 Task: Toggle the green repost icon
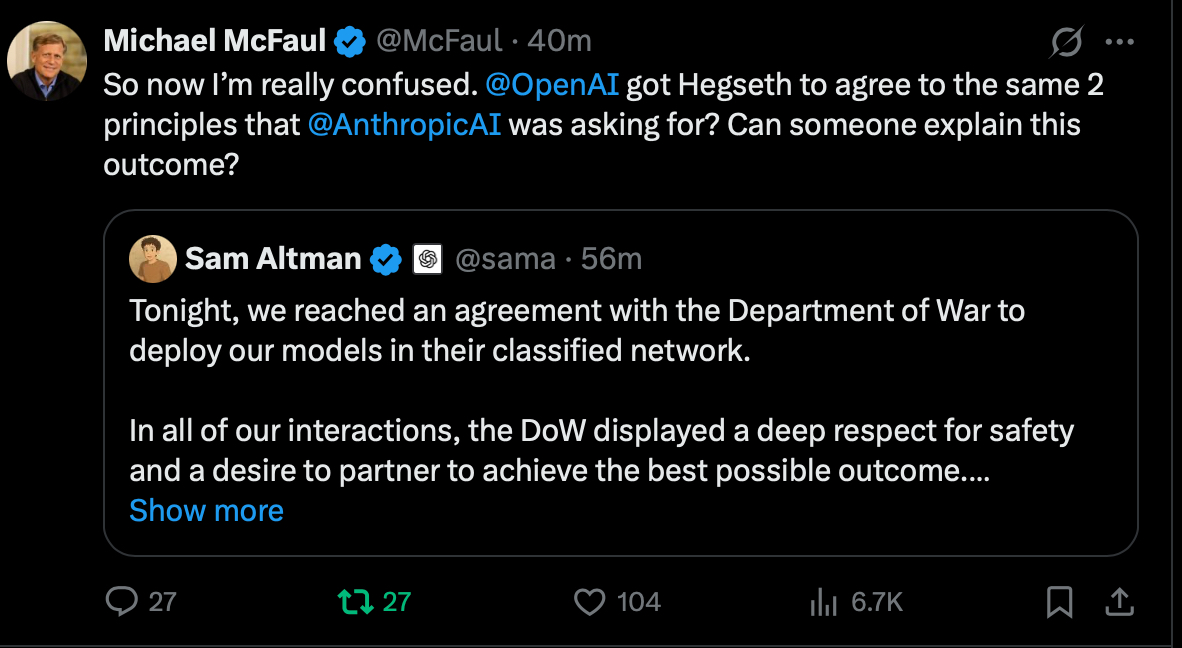tap(352, 601)
